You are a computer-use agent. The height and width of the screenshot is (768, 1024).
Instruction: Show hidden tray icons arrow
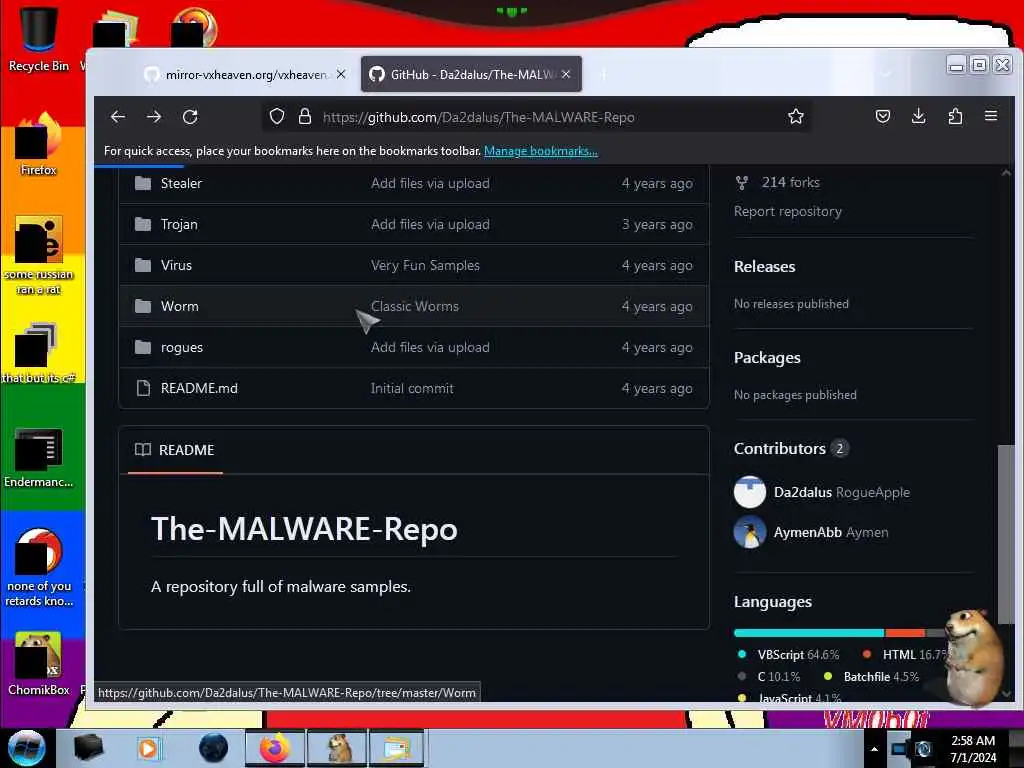click(x=874, y=749)
